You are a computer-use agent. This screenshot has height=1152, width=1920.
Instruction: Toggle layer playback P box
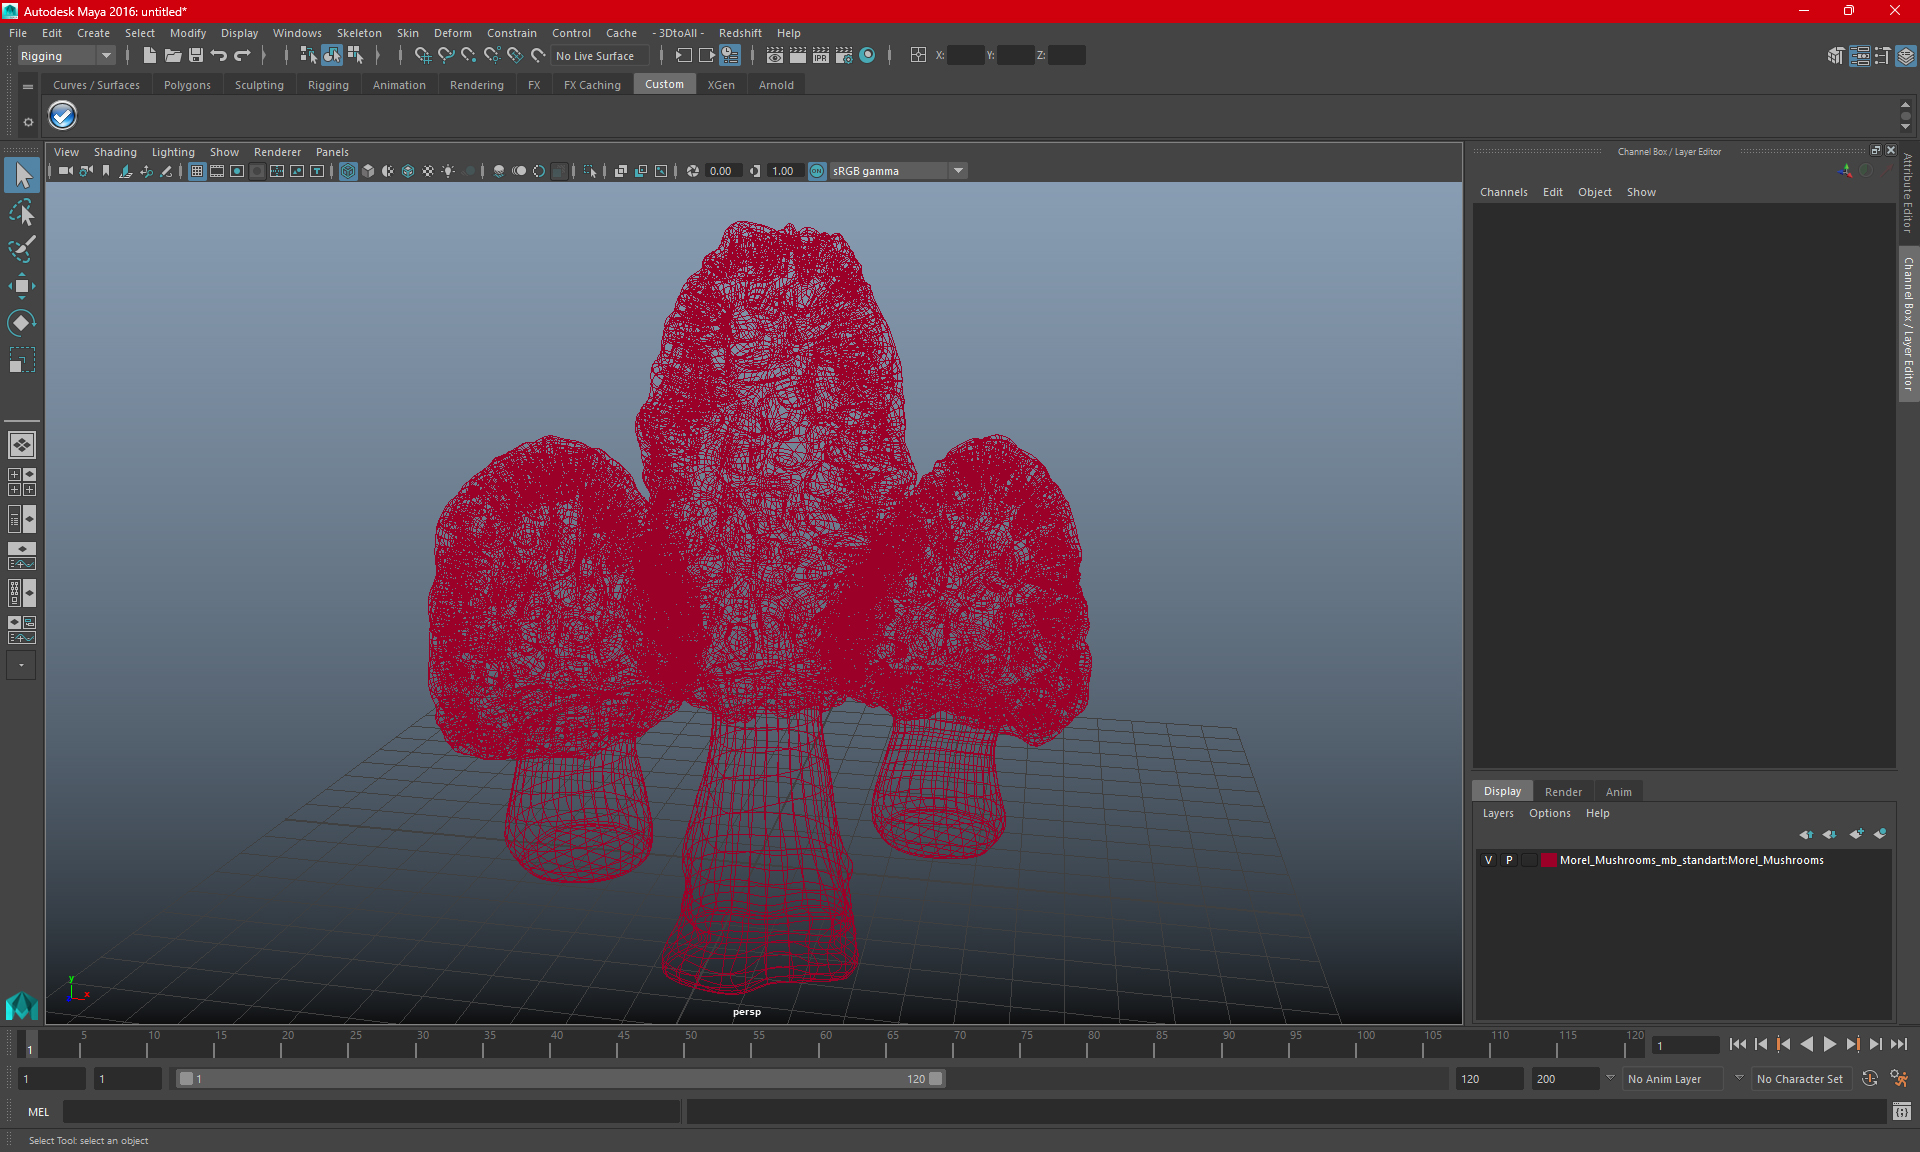click(1509, 860)
